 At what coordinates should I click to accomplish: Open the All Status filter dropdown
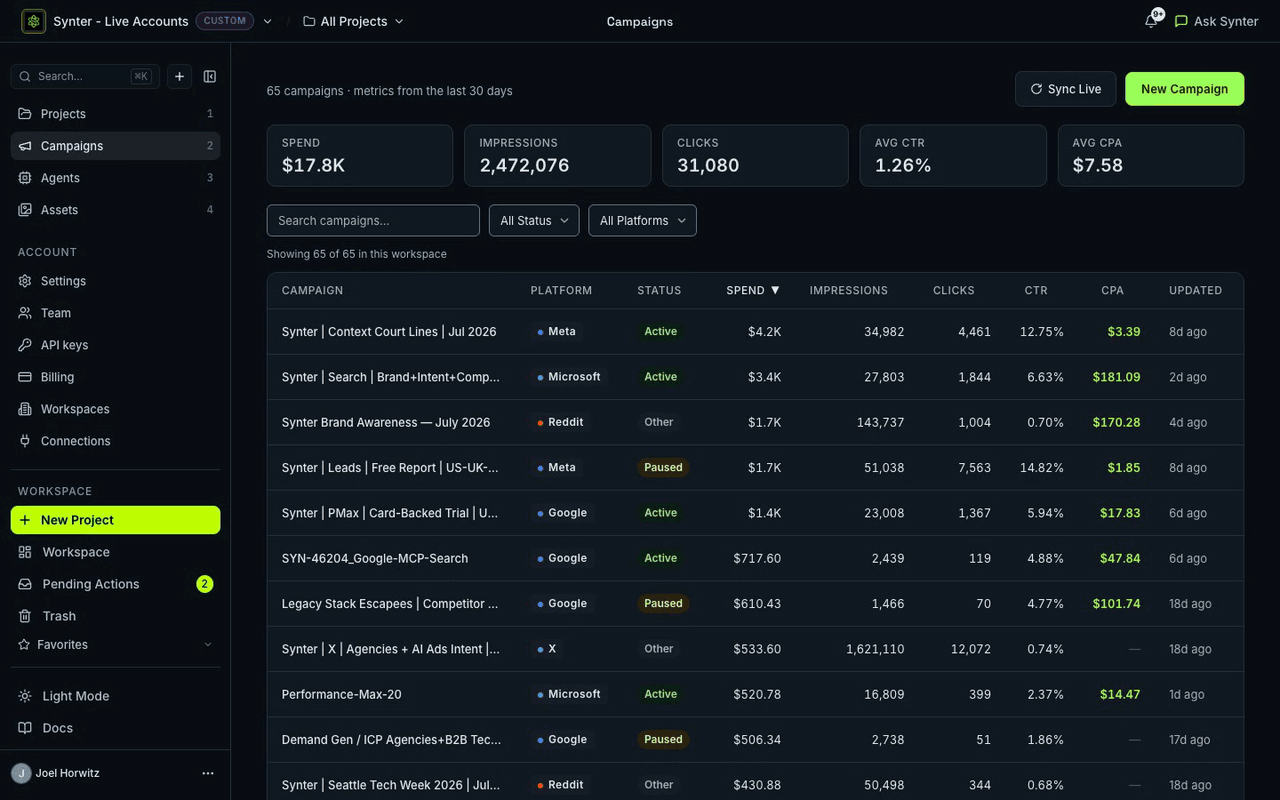pyautogui.click(x=534, y=220)
